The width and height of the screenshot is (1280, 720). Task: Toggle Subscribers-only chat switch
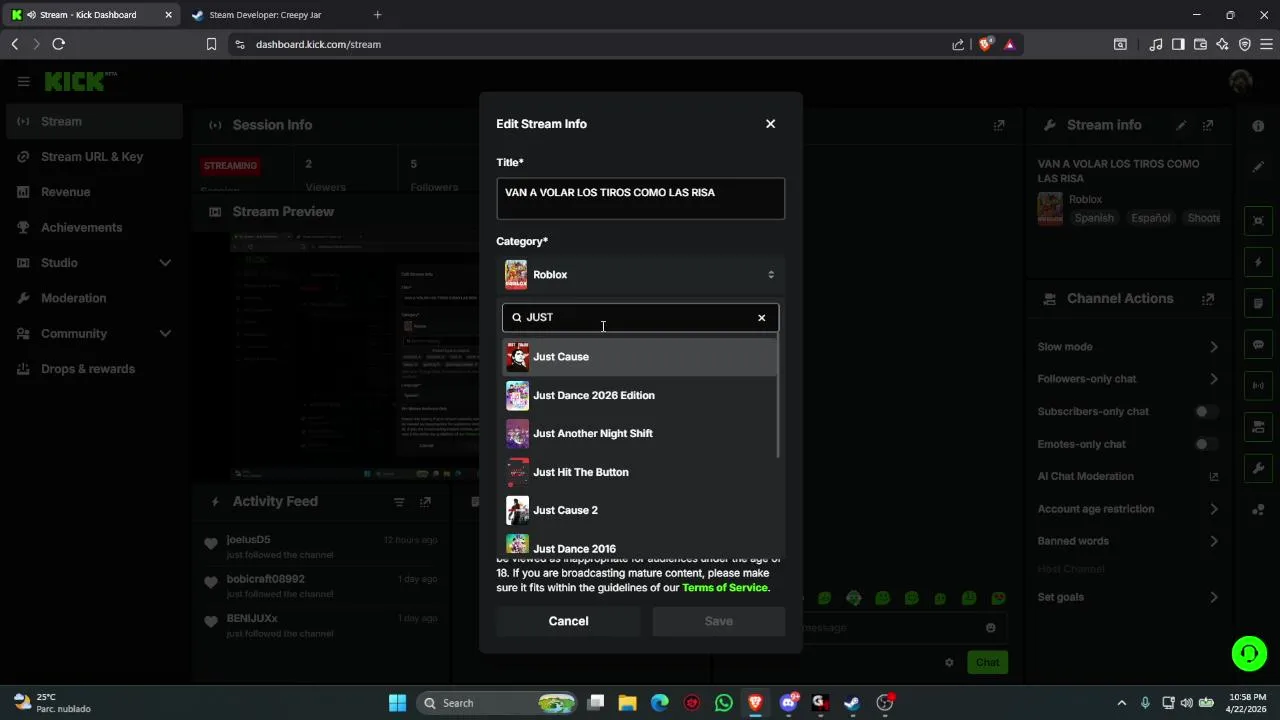pos(1206,411)
